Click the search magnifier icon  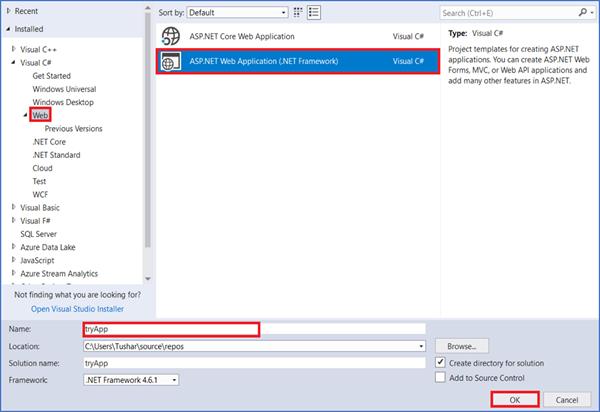[x=582, y=12]
